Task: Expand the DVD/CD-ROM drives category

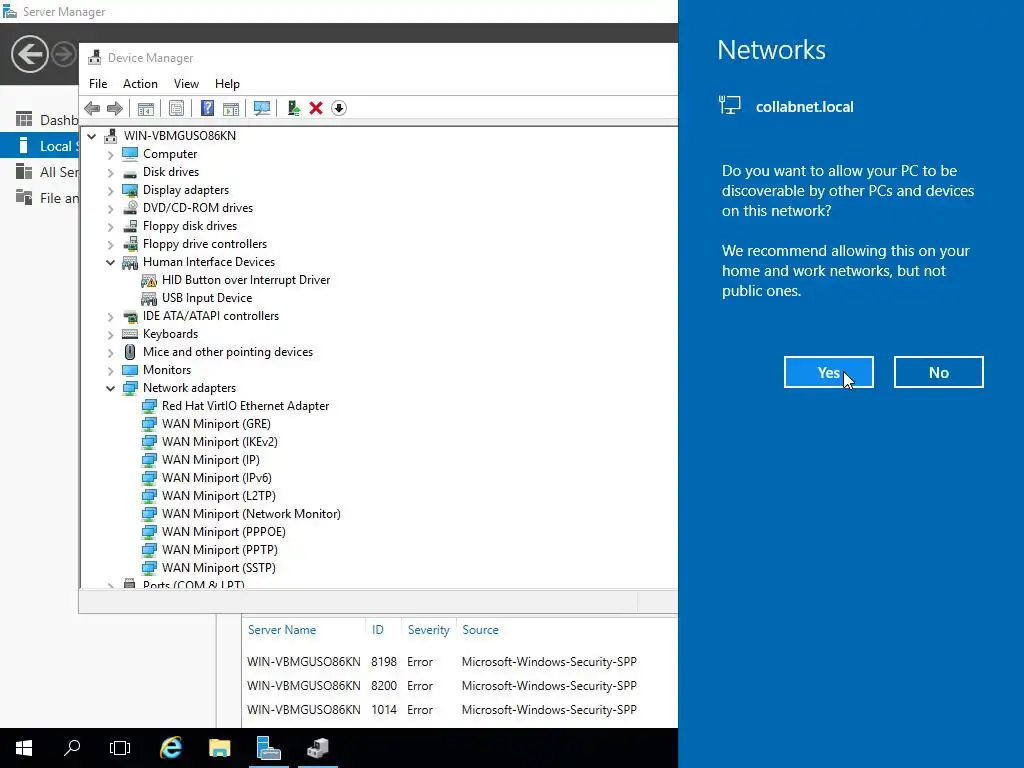Action: pyautogui.click(x=110, y=208)
